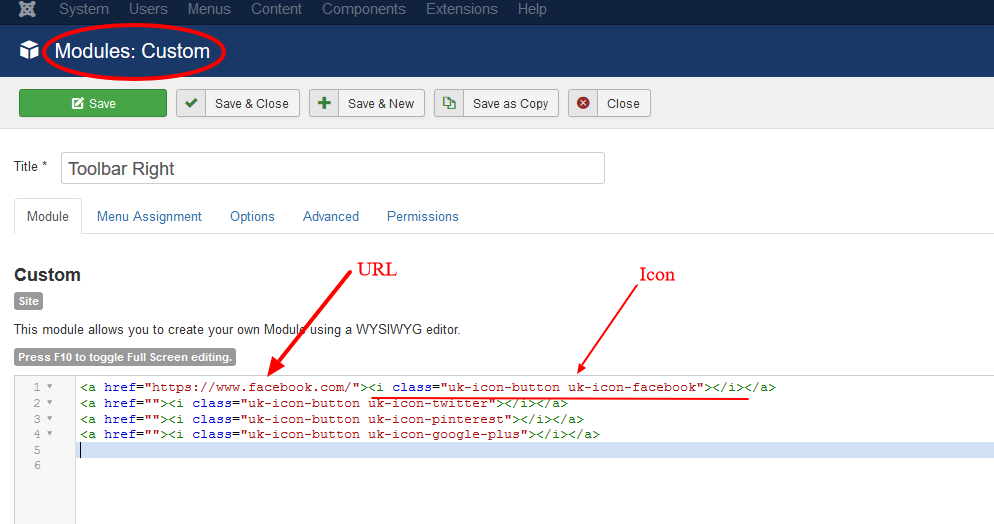
Task: Click the plus icon of Save & New
Action: pos(324,103)
